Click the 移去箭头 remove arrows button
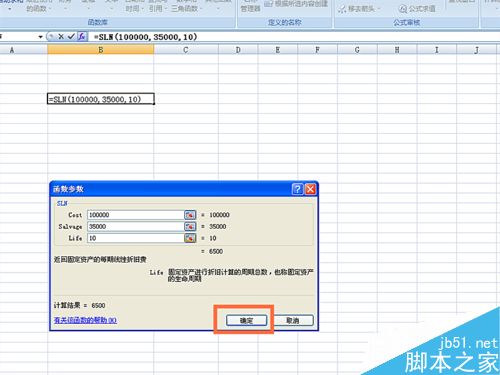The width and height of the screenshot is (500, 375). pyautogui.click(x=358, y=9)
